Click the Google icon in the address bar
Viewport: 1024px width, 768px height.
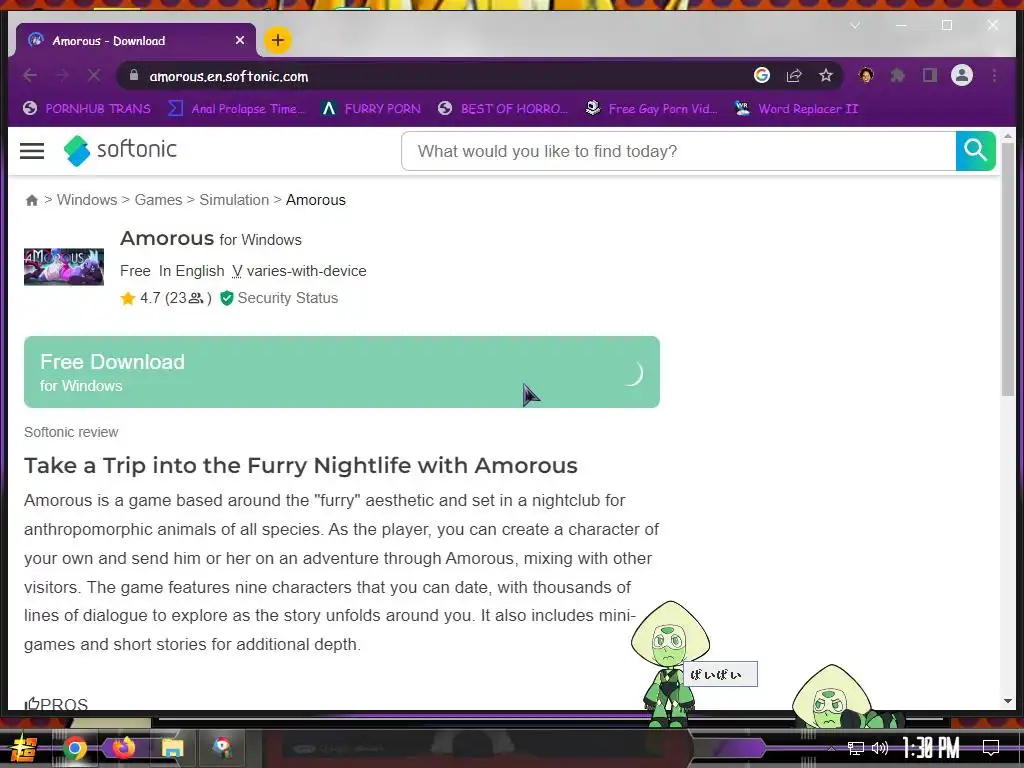761,76
